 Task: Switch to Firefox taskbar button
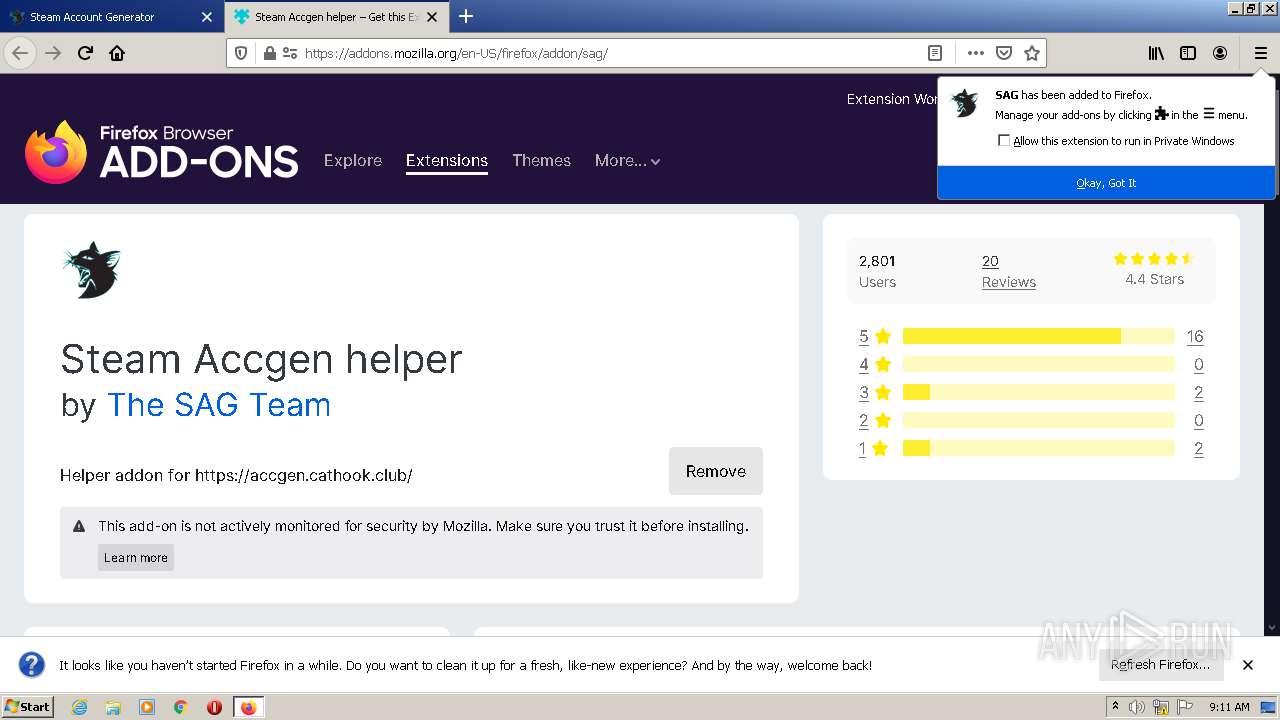[x=248, y=707]
